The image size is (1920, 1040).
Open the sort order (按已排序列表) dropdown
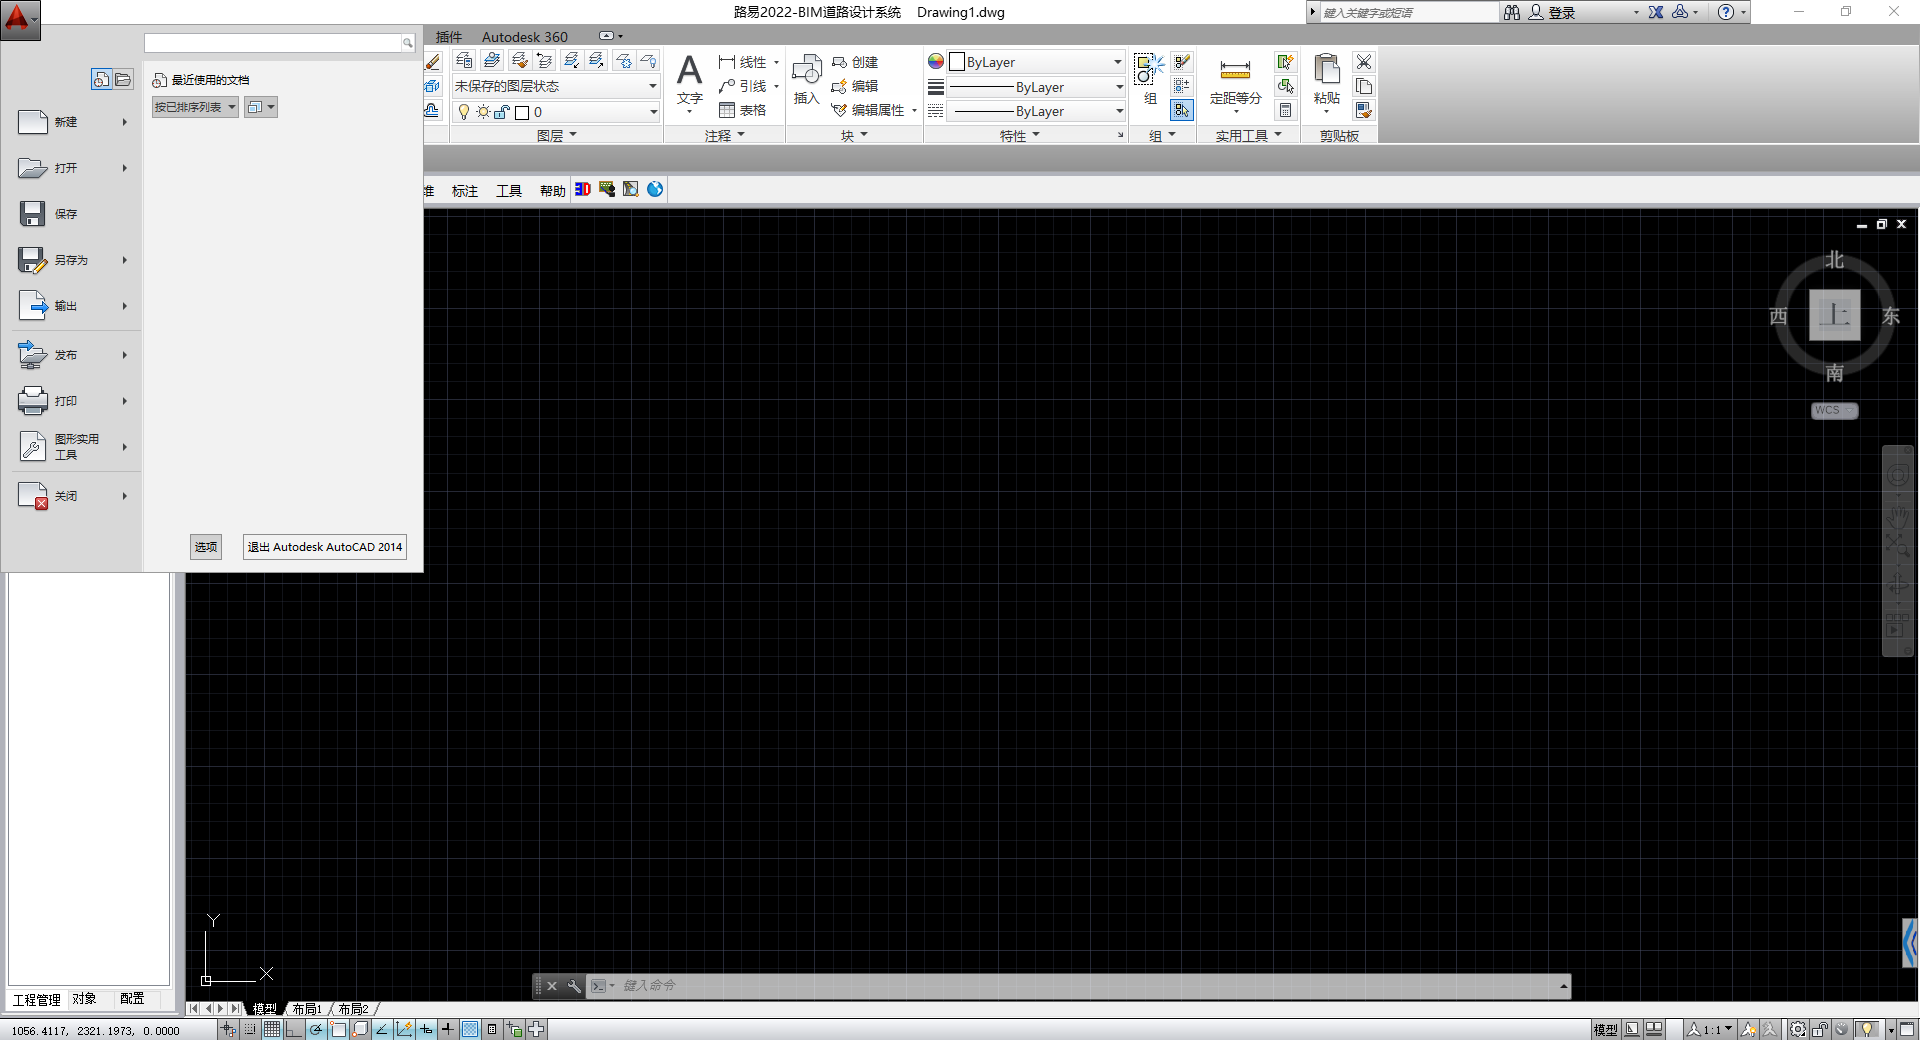(x=195, y=107)
